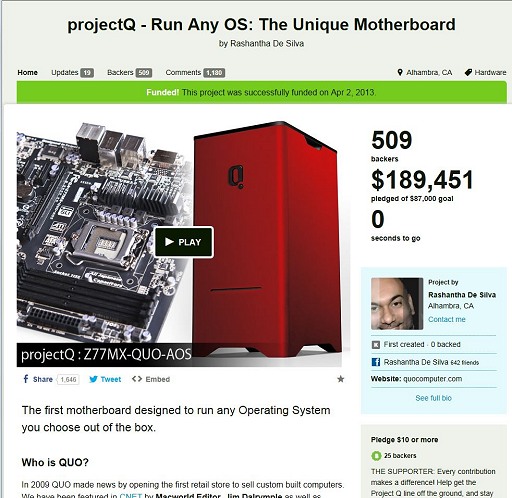The width and height of the screenshot is (512, 498).
Task: Click the Rashantha De Silva creator name
Action: [462, 295]
